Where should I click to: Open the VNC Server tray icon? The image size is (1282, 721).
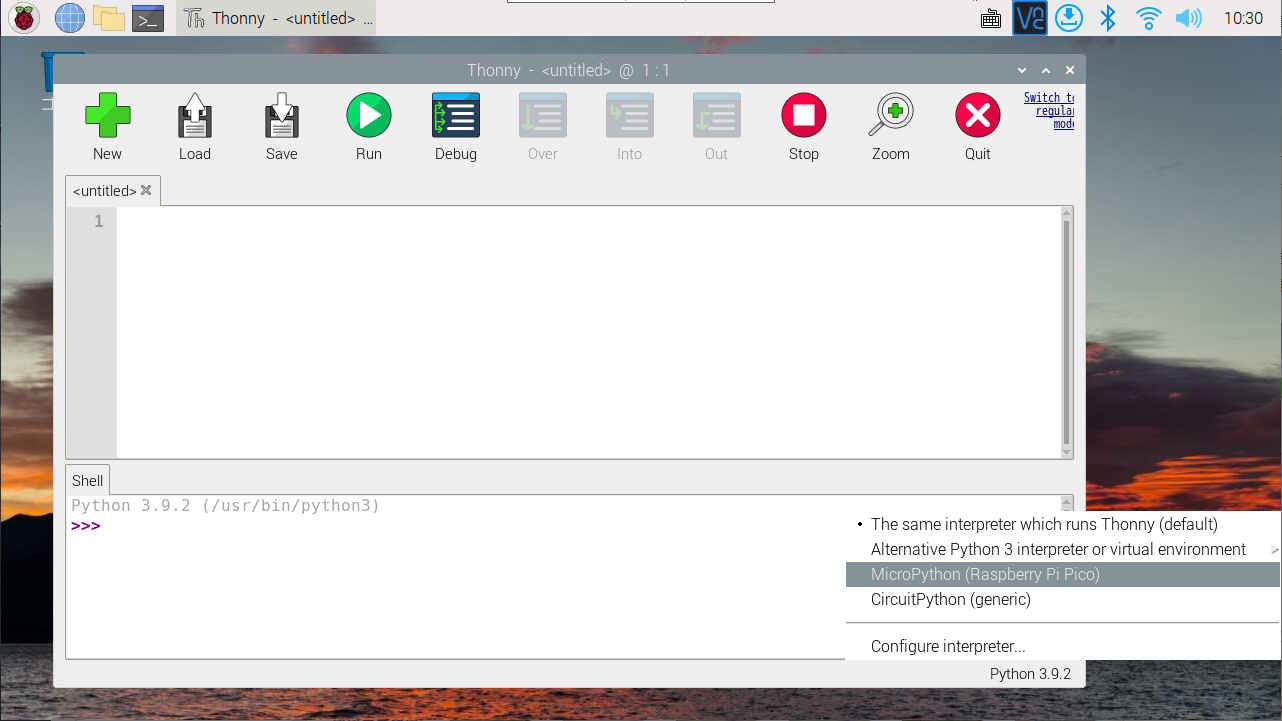point(1030,18)
